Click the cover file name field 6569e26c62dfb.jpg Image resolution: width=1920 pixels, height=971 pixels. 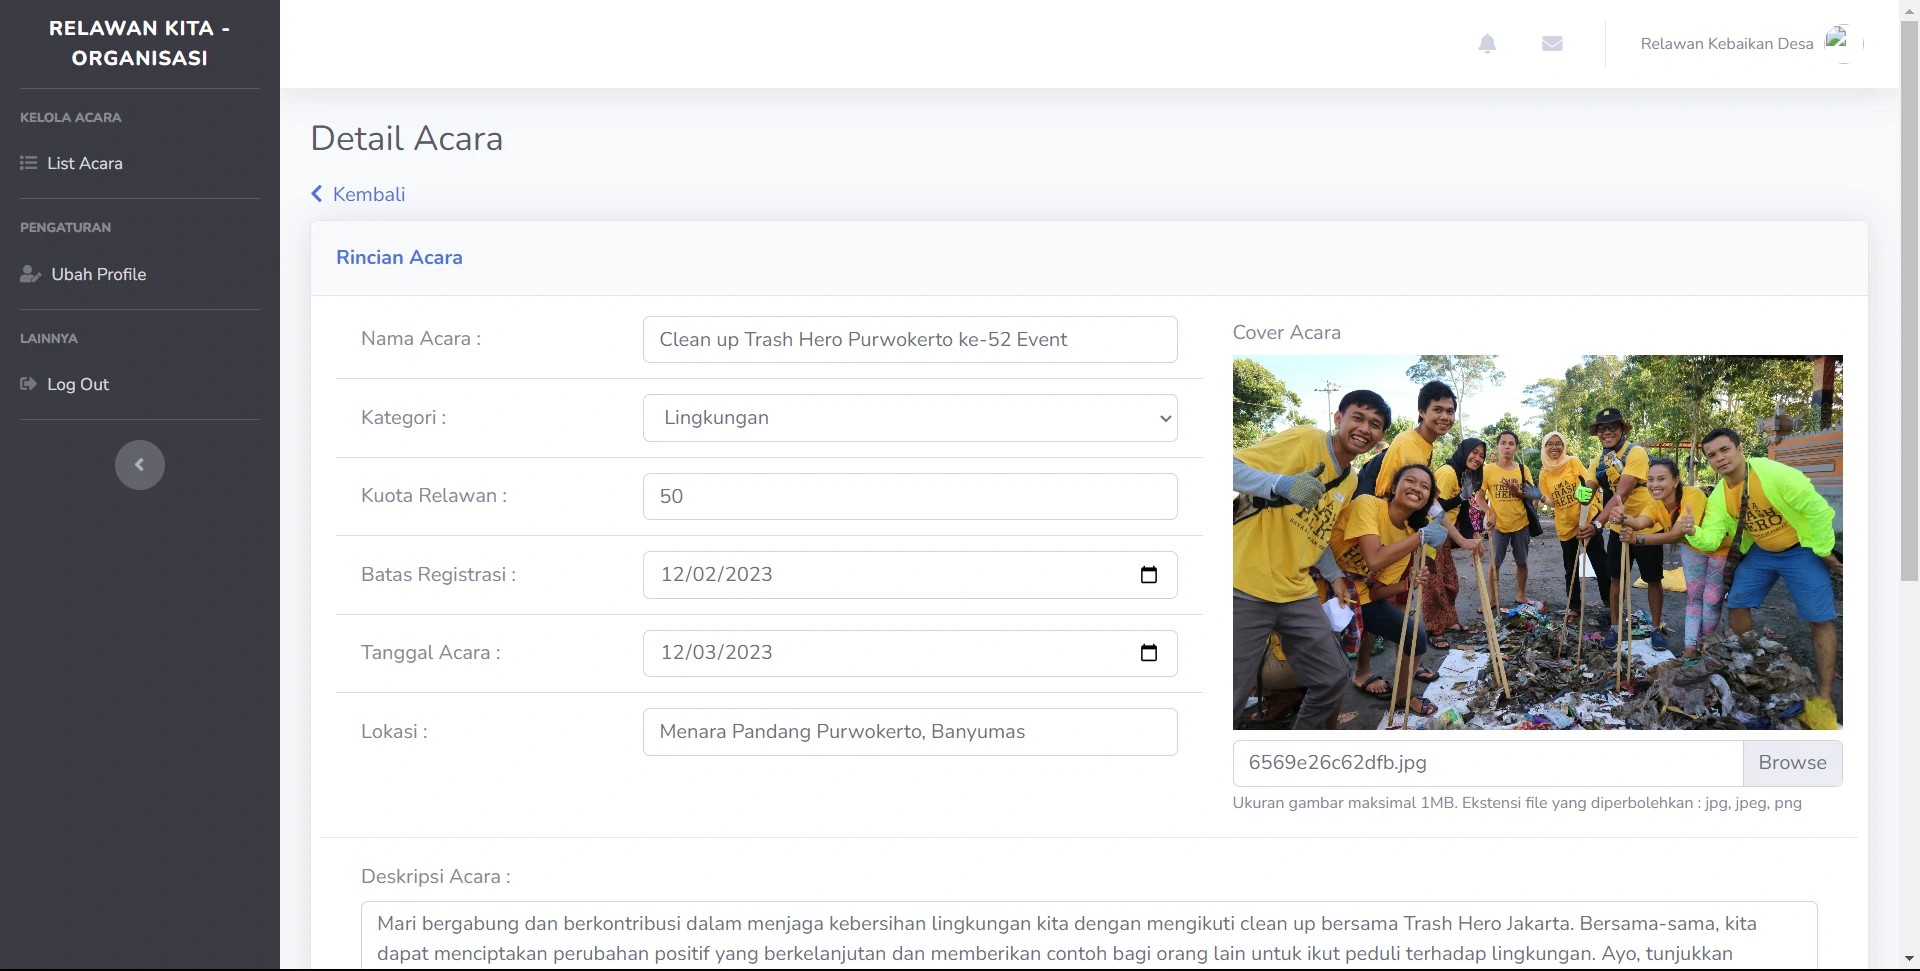click(1488, 763)
